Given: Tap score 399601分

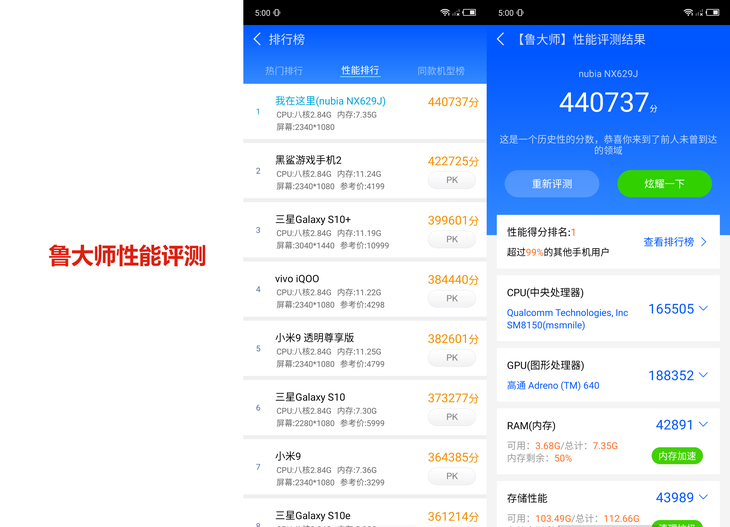Looking at the screenshot, I should click(453, 221).
